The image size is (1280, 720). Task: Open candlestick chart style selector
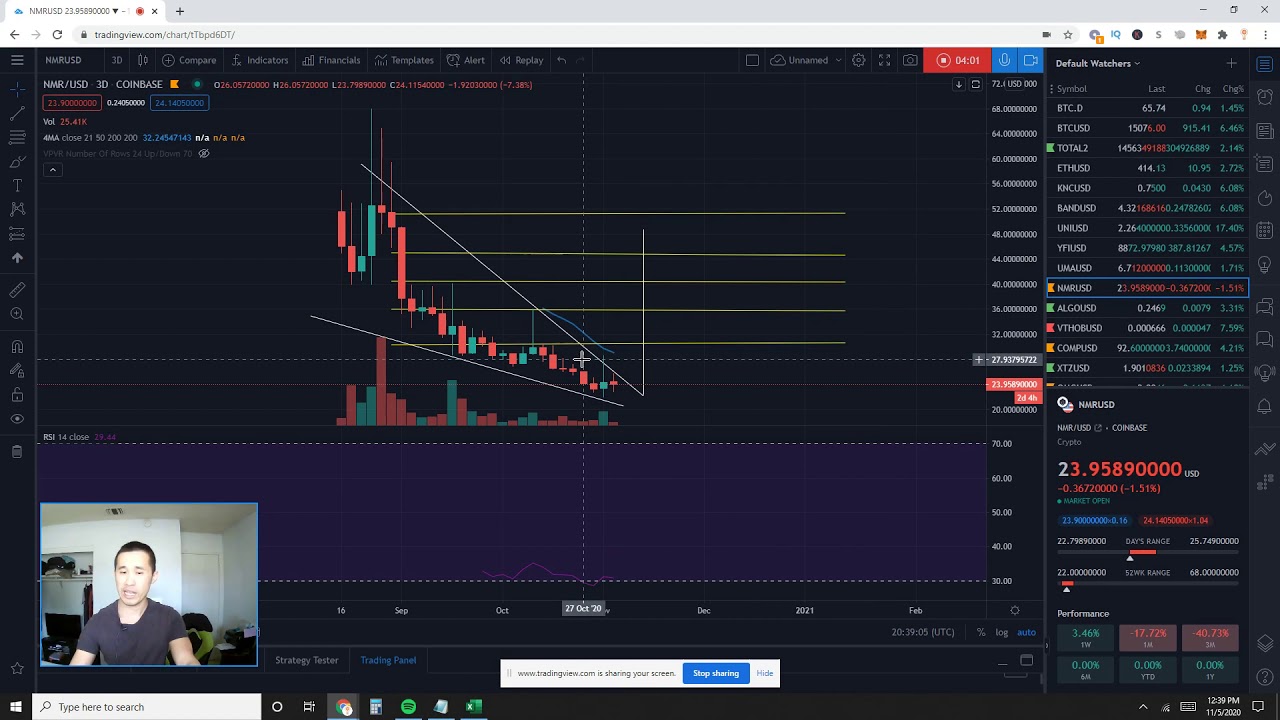point(143,60)
